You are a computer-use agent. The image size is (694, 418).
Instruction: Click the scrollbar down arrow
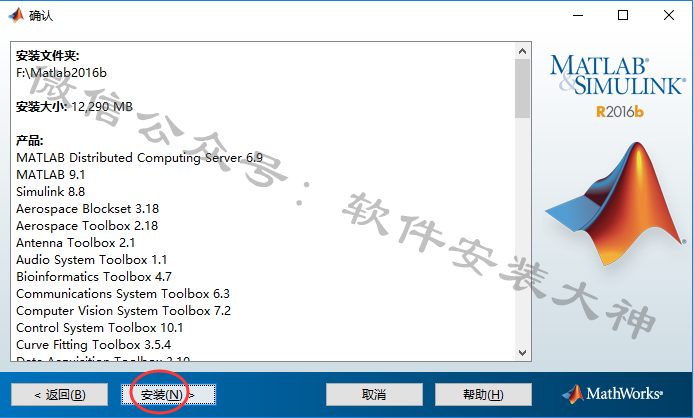(x=522, y=352)
